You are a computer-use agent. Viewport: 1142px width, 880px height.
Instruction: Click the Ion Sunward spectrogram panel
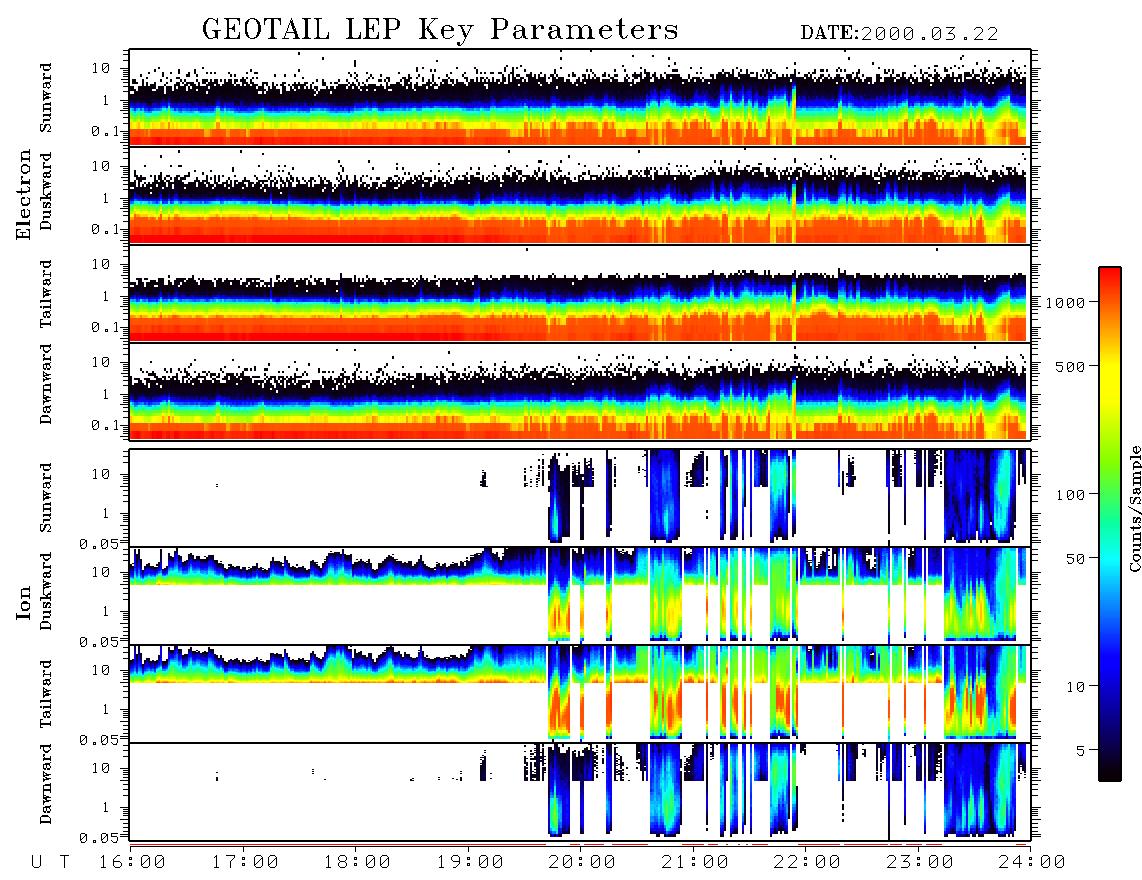pos(580,498)
